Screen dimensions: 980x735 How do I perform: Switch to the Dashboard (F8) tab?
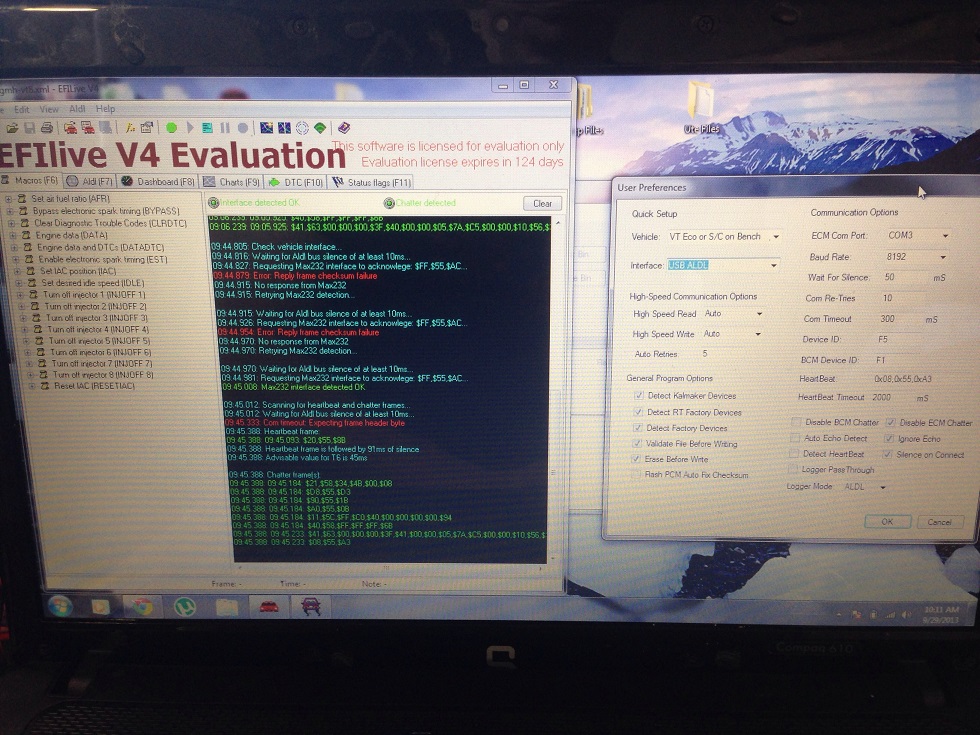[x=158, y=181]
